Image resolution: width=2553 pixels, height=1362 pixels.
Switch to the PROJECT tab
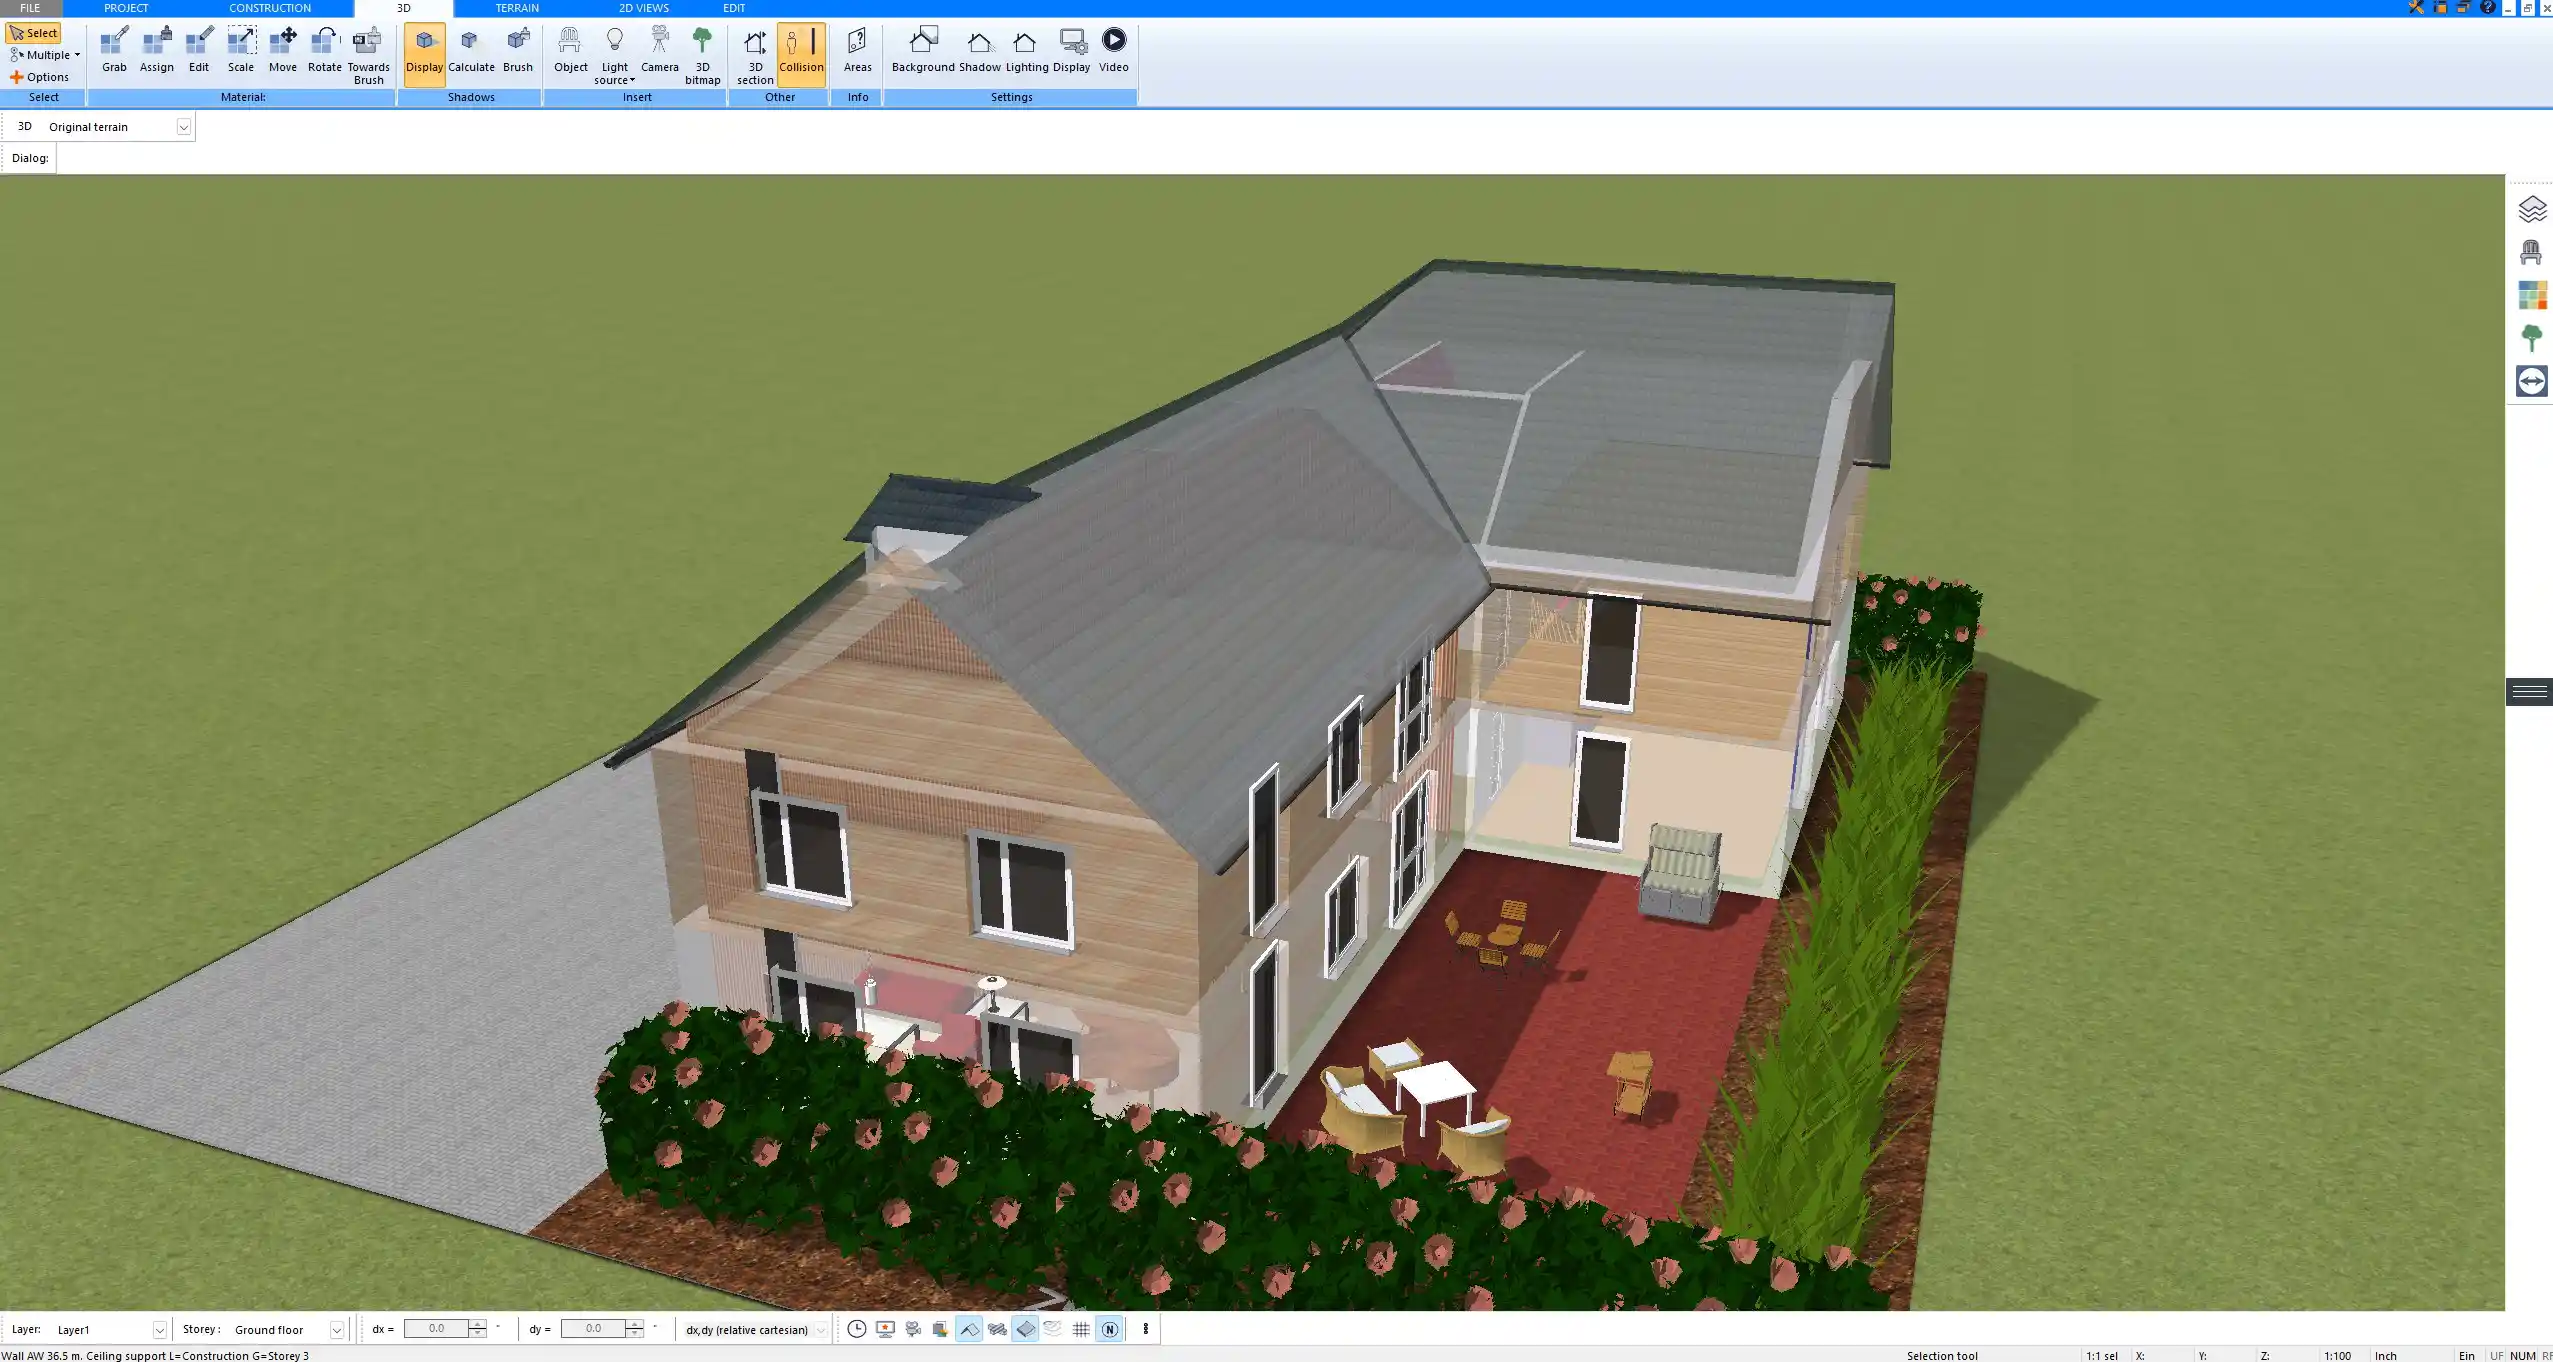coord(126,8)
